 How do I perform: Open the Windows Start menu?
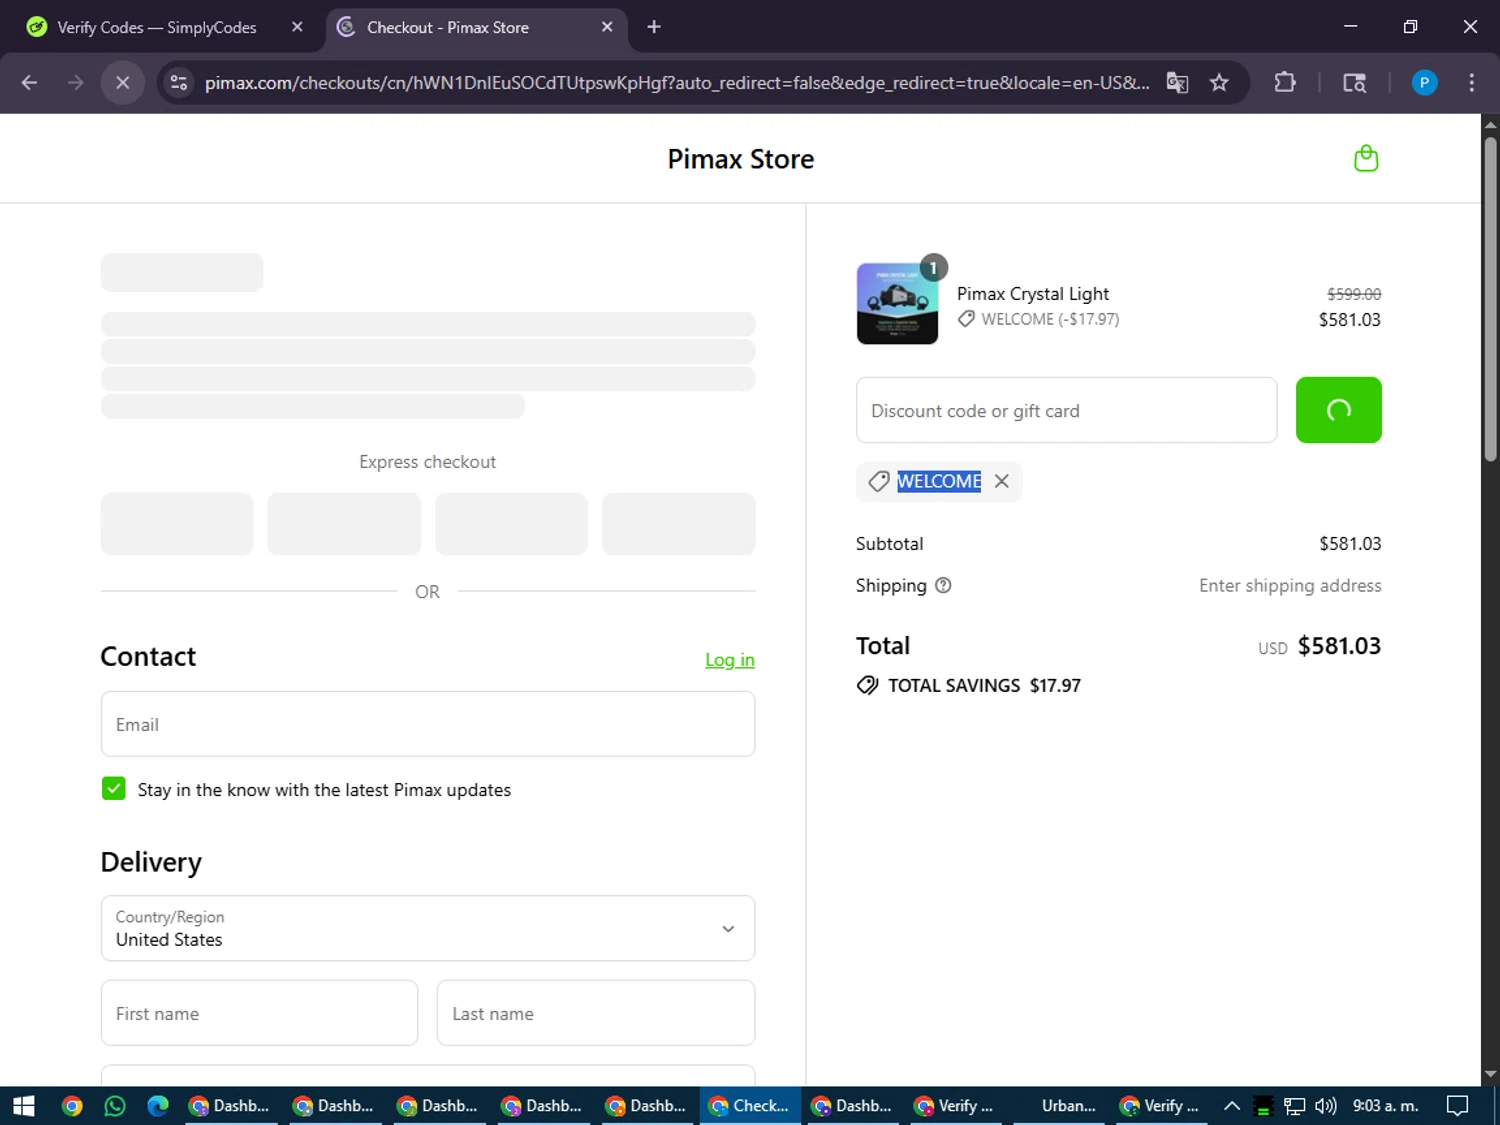pyautogui.click(x=24, y=1106)
